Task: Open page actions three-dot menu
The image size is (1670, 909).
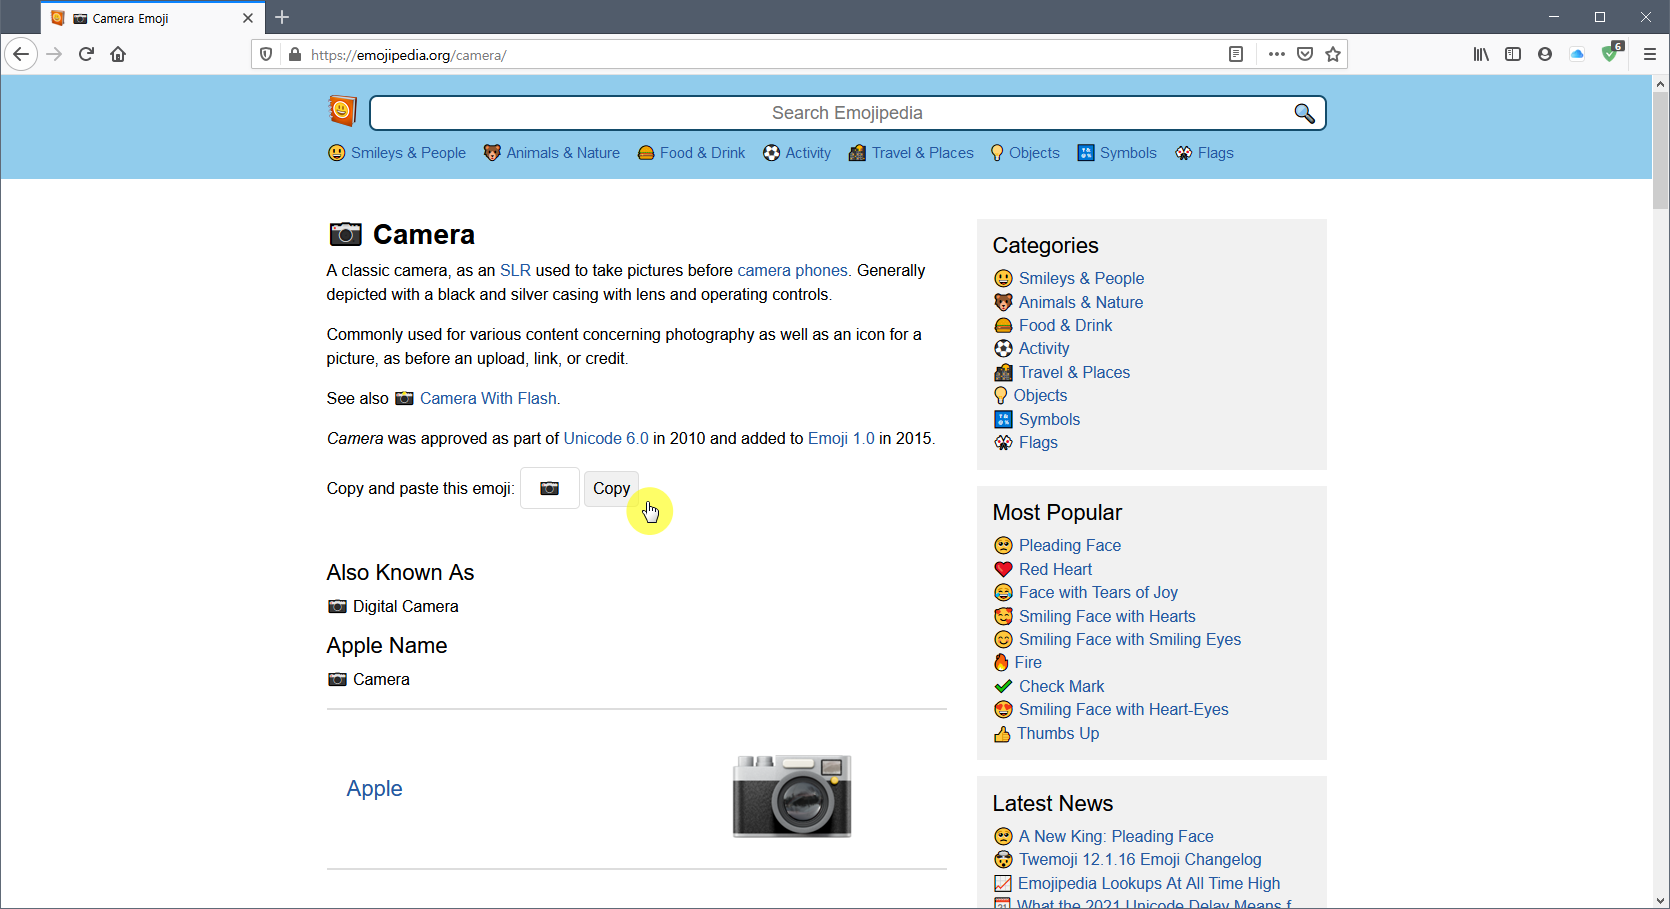Action: [x=1276, y=54]
